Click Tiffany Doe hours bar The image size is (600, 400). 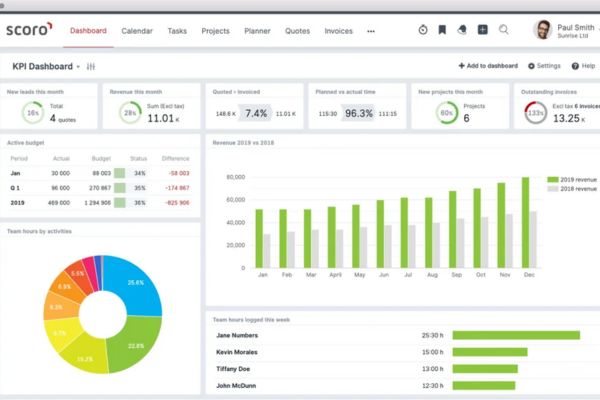click(485, 369)
